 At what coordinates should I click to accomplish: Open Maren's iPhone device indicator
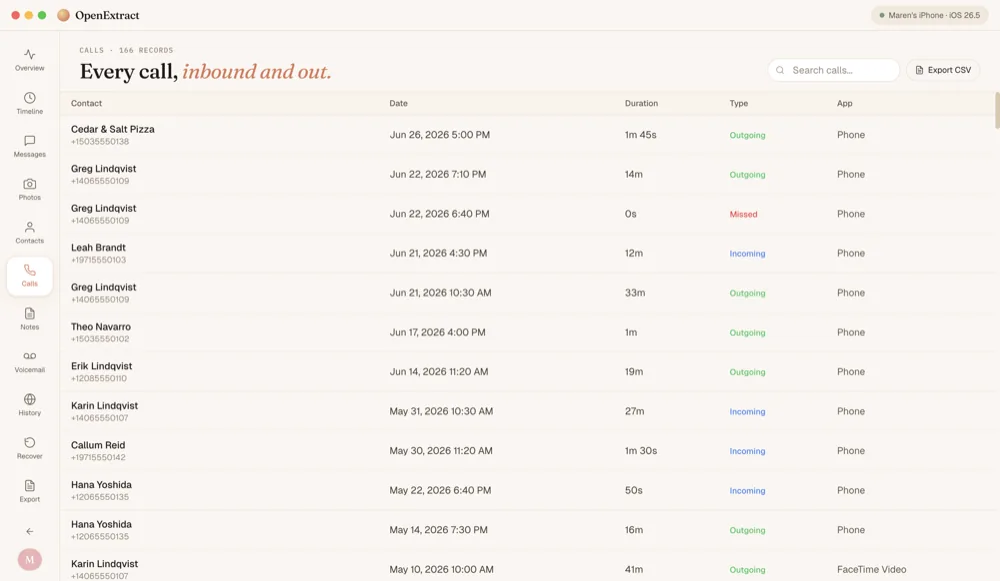coord(929,15)
